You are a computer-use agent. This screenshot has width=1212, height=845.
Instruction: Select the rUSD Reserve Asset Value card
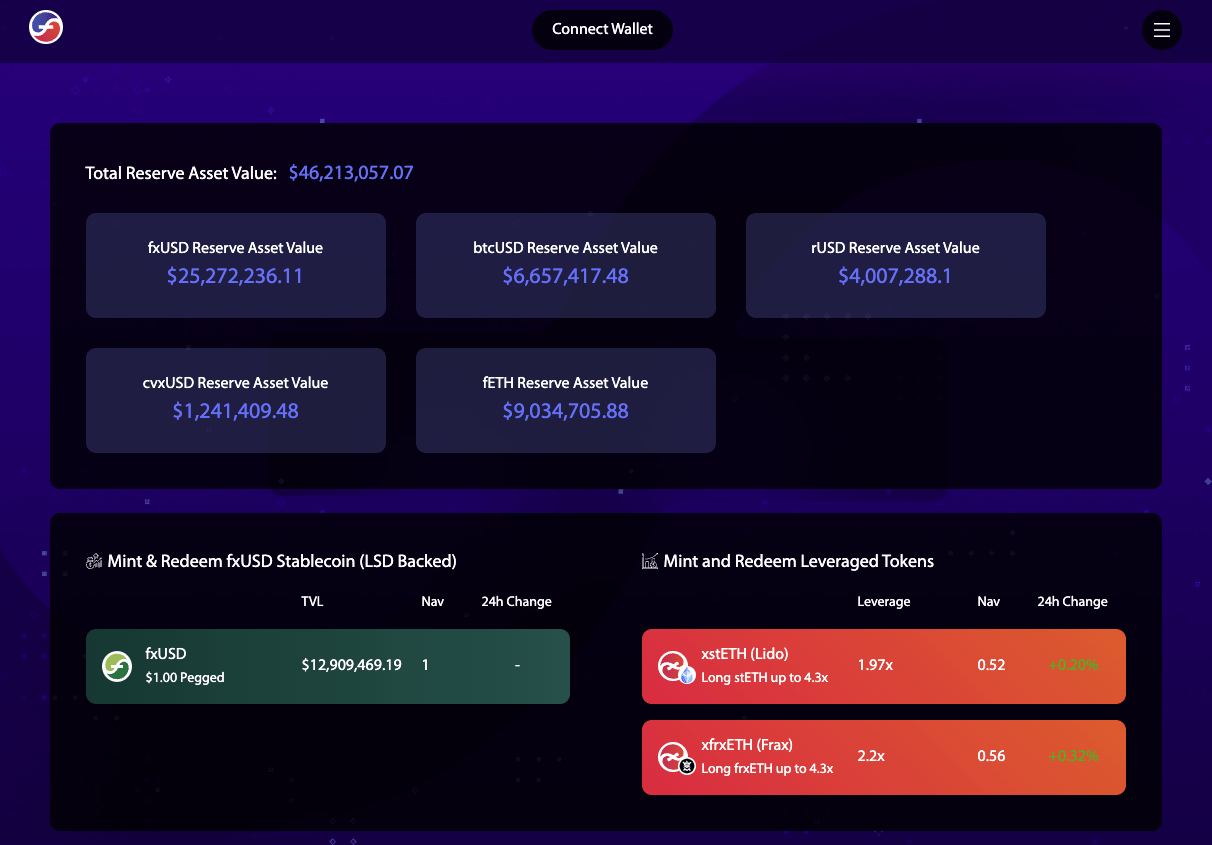896,265
